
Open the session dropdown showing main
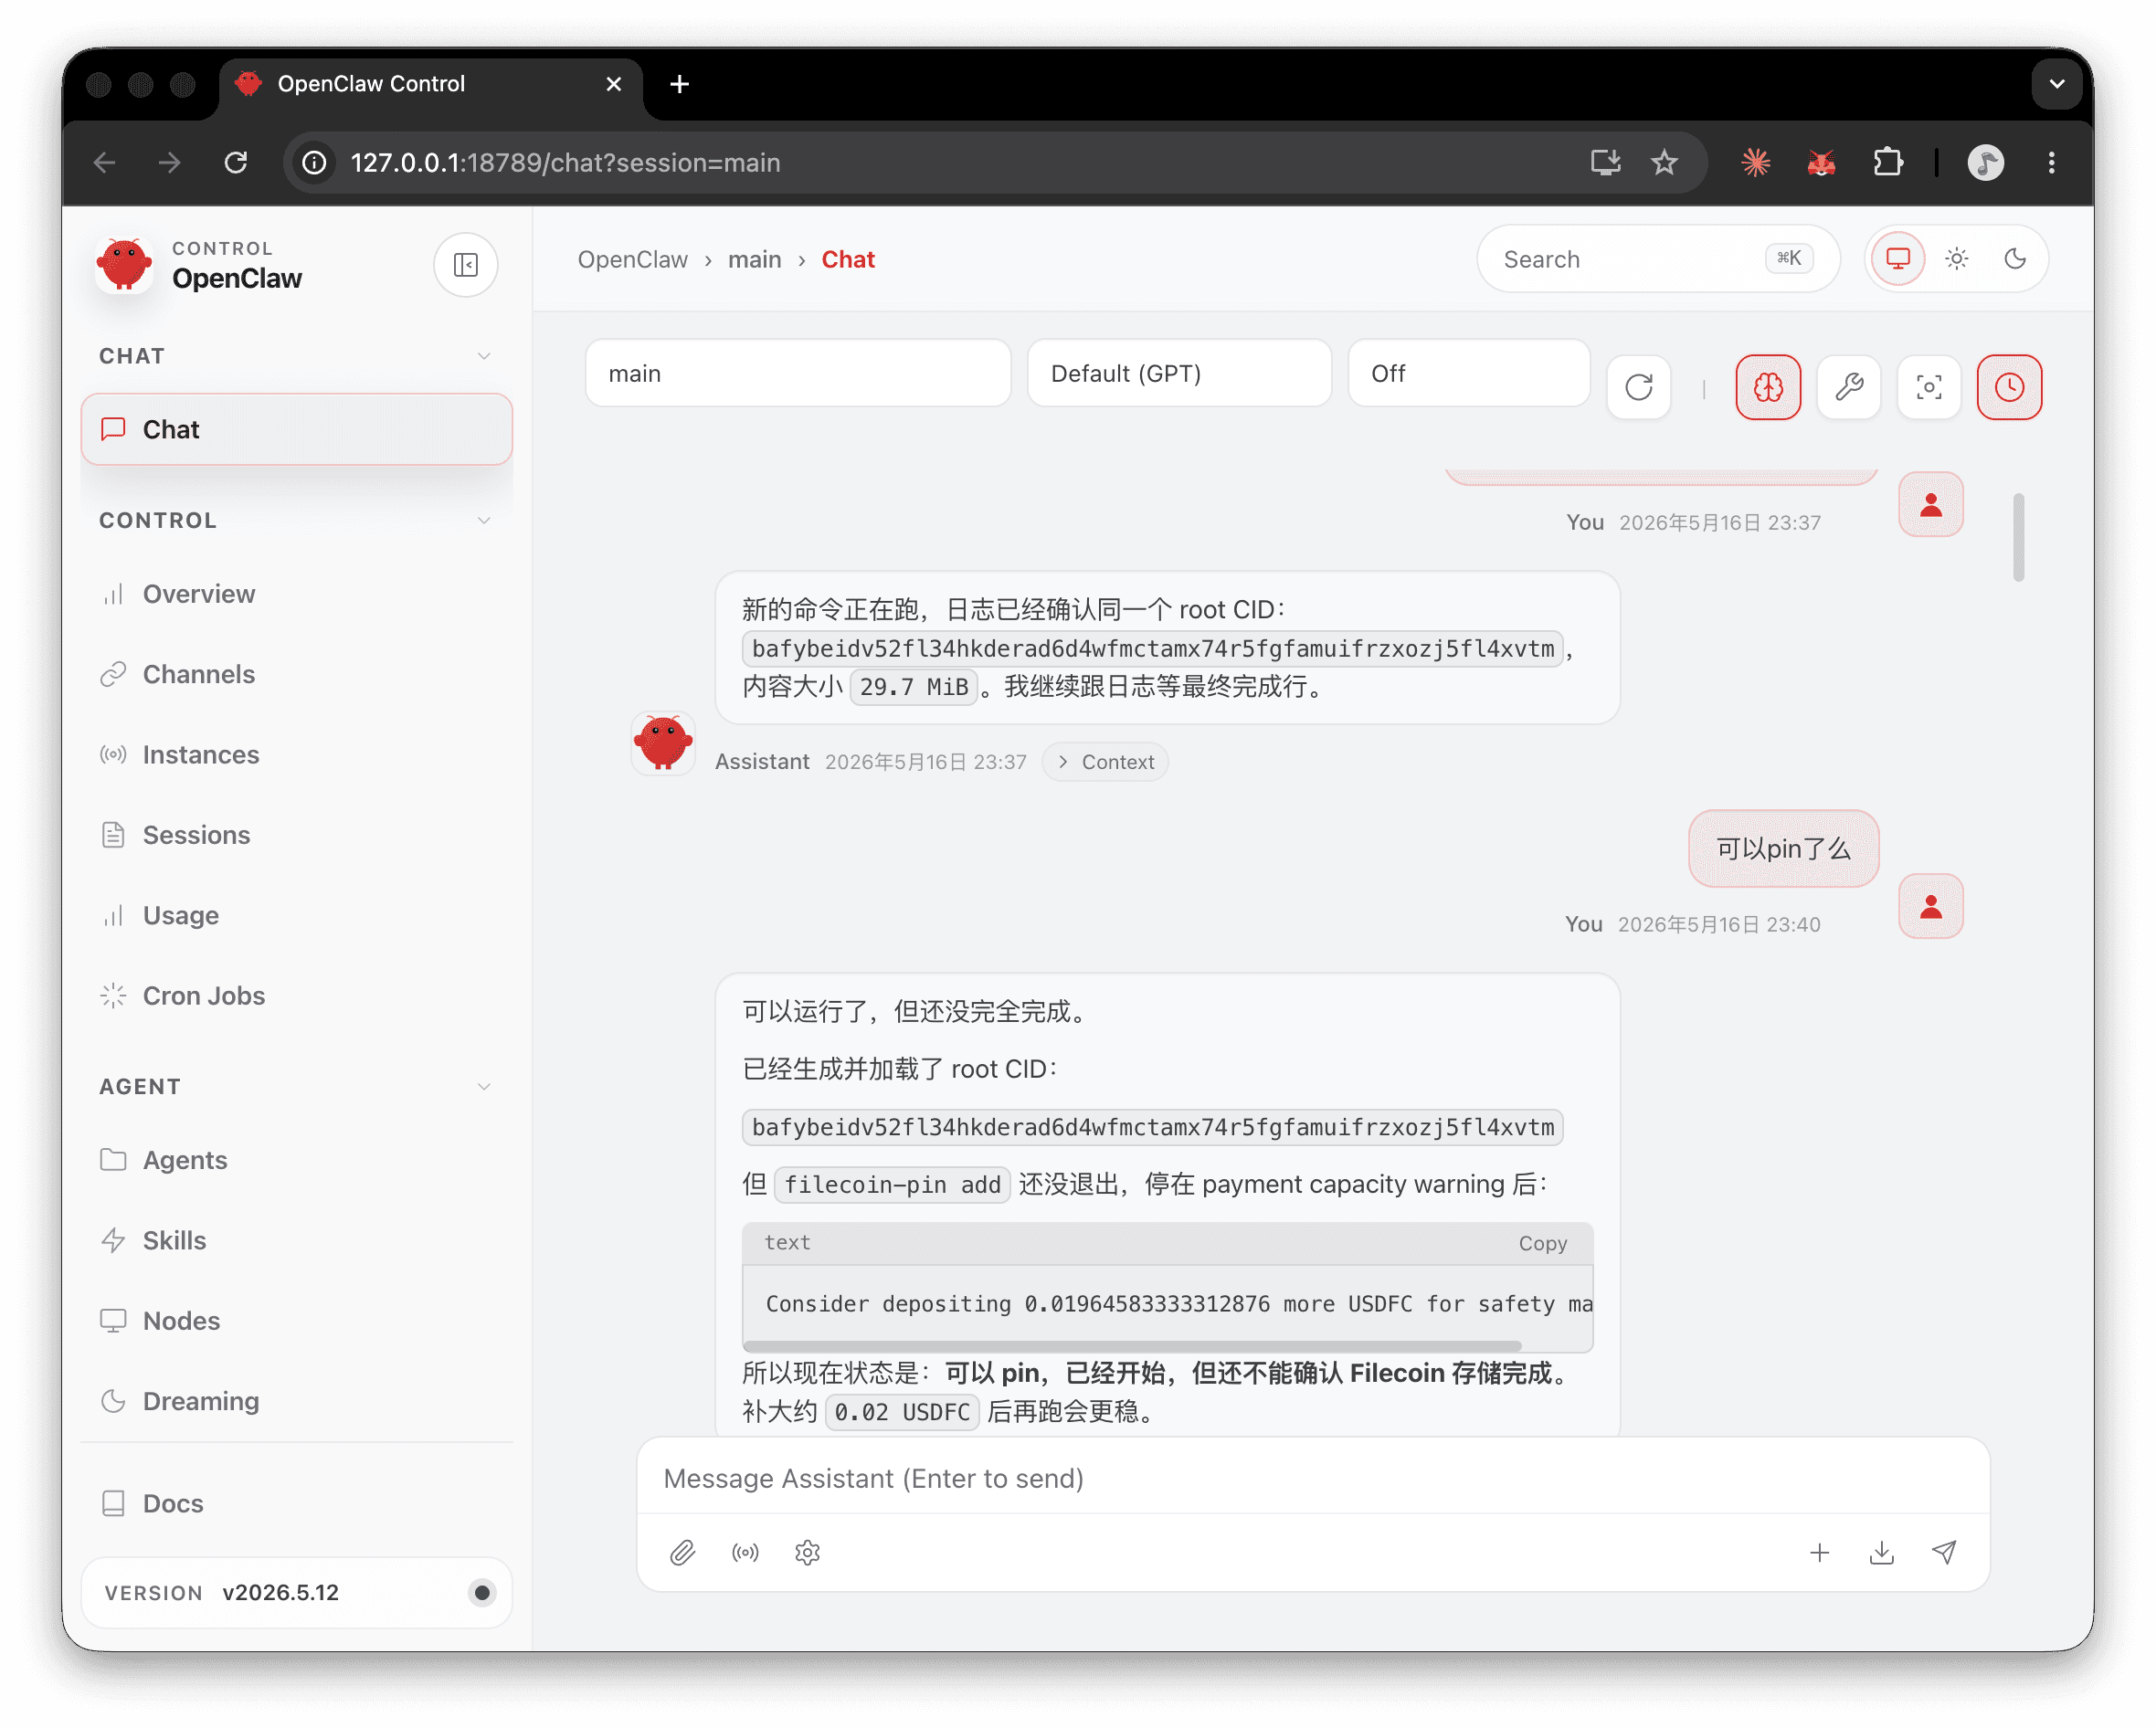point(797,373)
